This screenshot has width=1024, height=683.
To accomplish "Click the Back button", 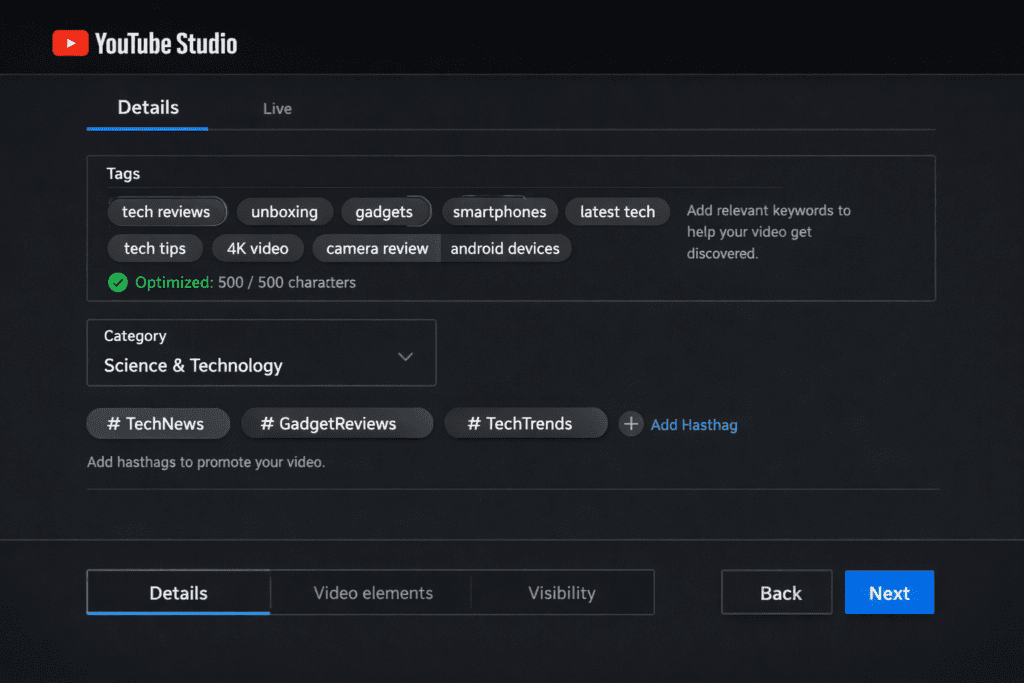I will click(780, 593).
